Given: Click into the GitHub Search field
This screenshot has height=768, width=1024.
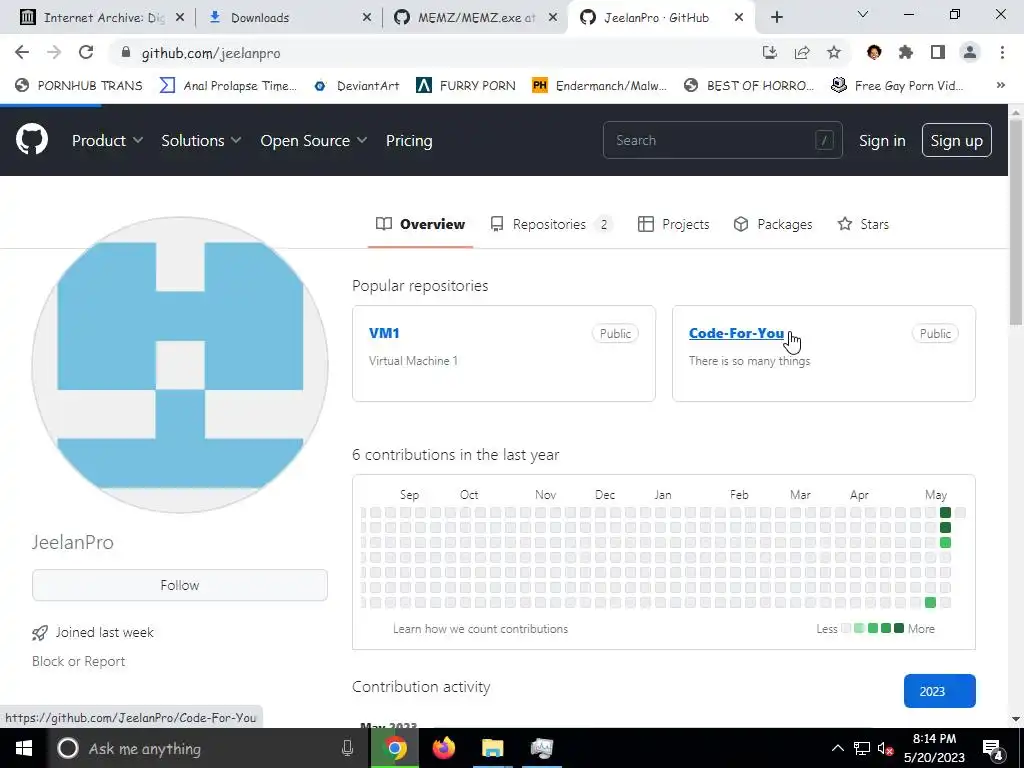Looking at the screenshot, I should (722, 140).
